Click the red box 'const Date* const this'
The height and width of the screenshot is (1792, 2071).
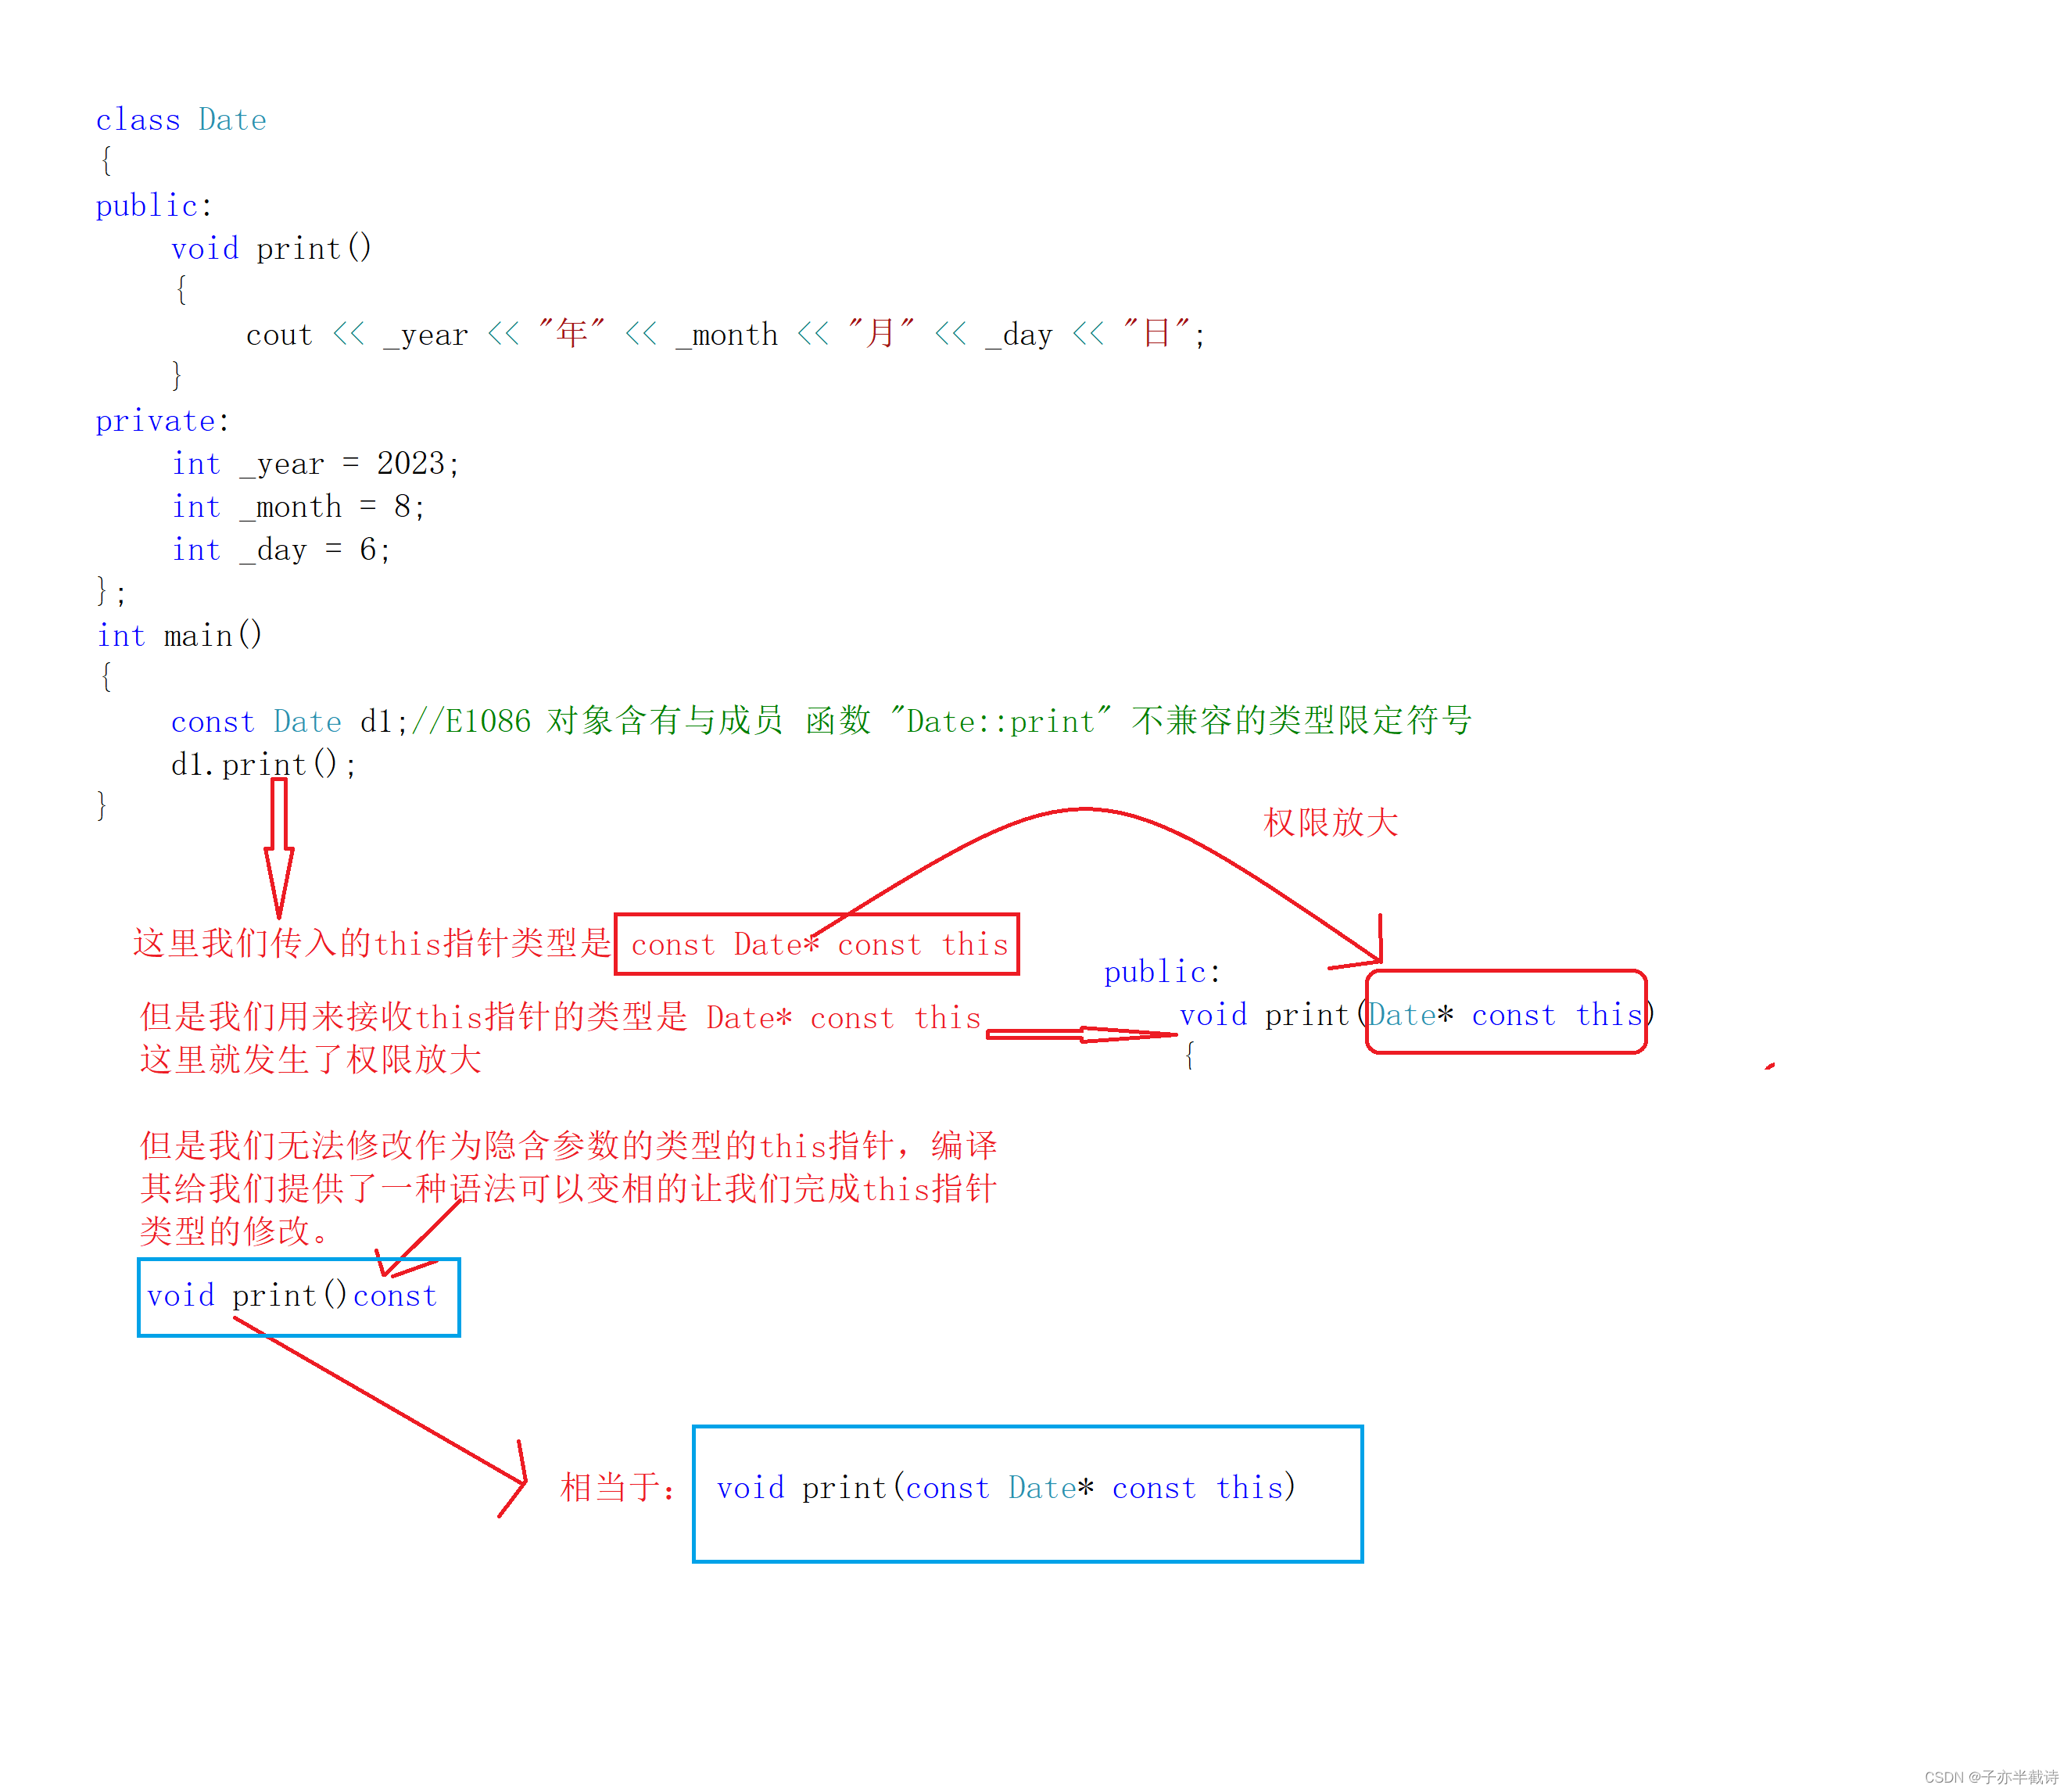tap(817, 944)
